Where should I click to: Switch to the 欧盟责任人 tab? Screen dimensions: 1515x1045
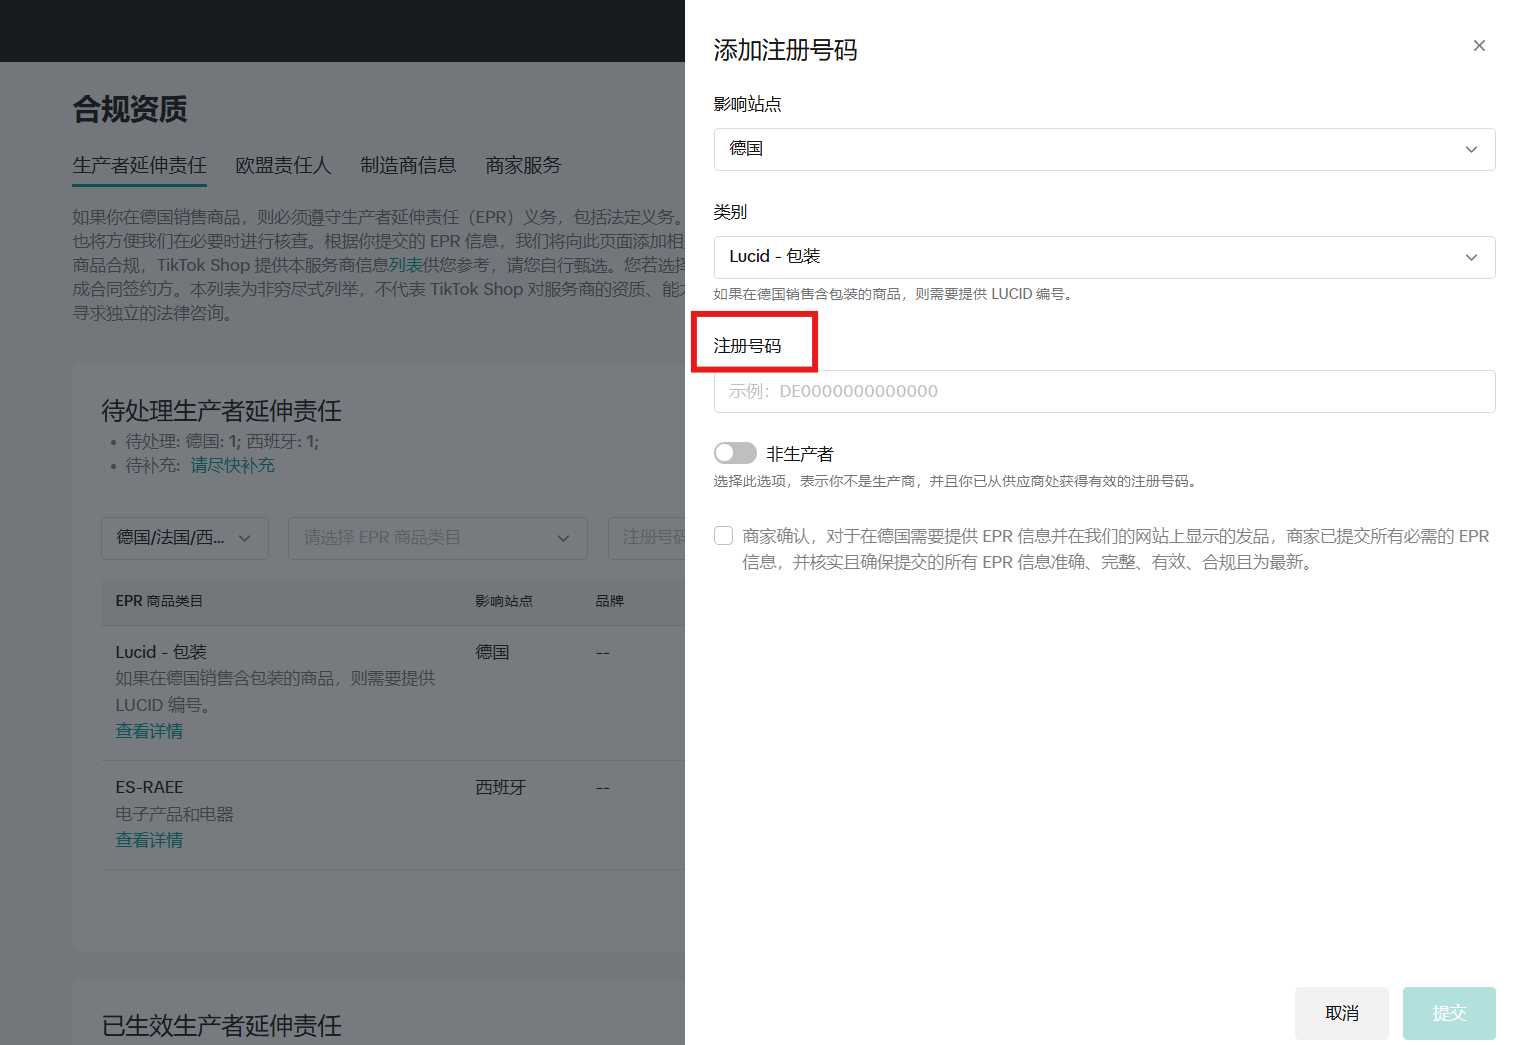coord(283,165)
